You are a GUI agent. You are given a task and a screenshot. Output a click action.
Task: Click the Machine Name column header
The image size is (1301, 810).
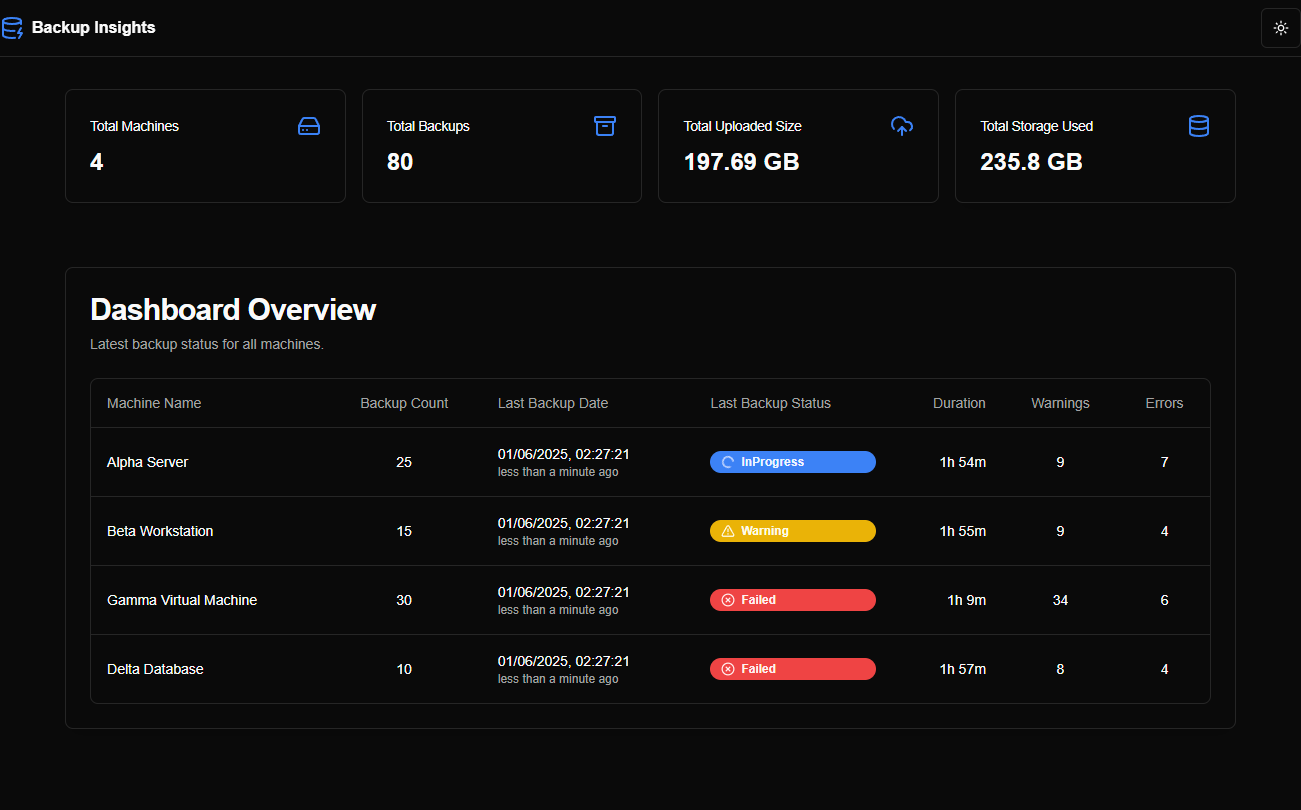(x=154, y=403)
